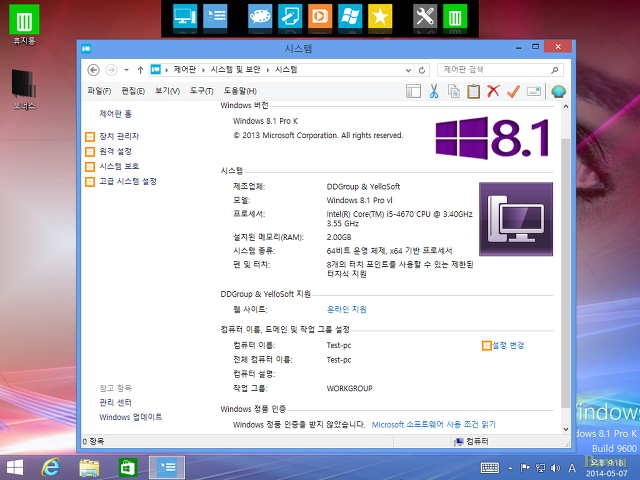Refresh the System page
Screen dimensions: 640x480
point(422,70)
